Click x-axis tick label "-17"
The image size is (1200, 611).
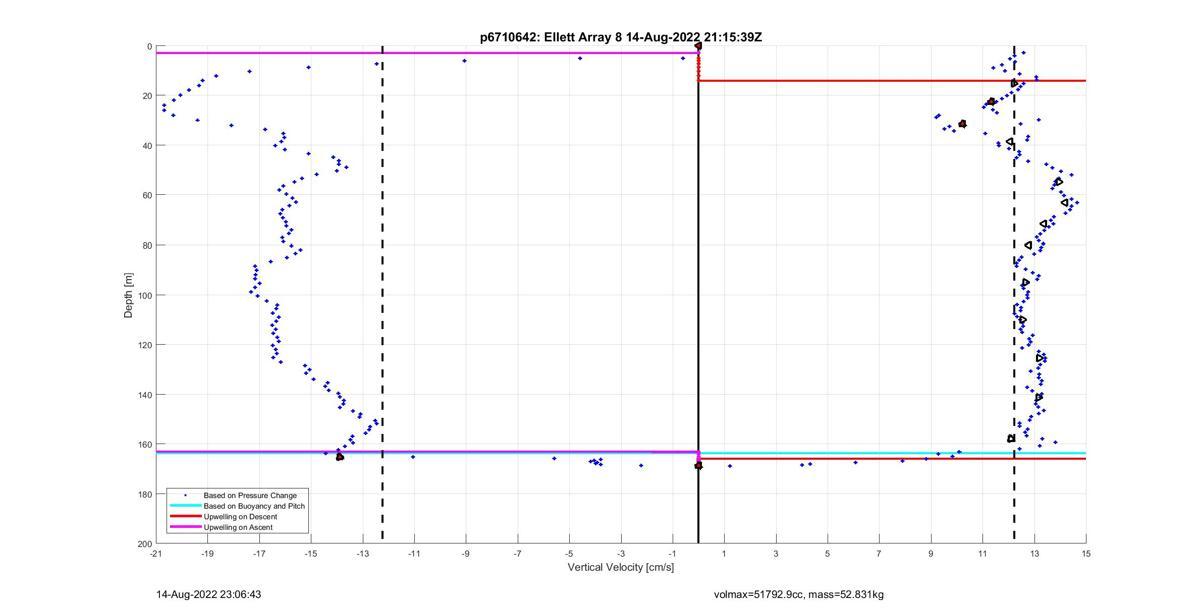(259, 553)
